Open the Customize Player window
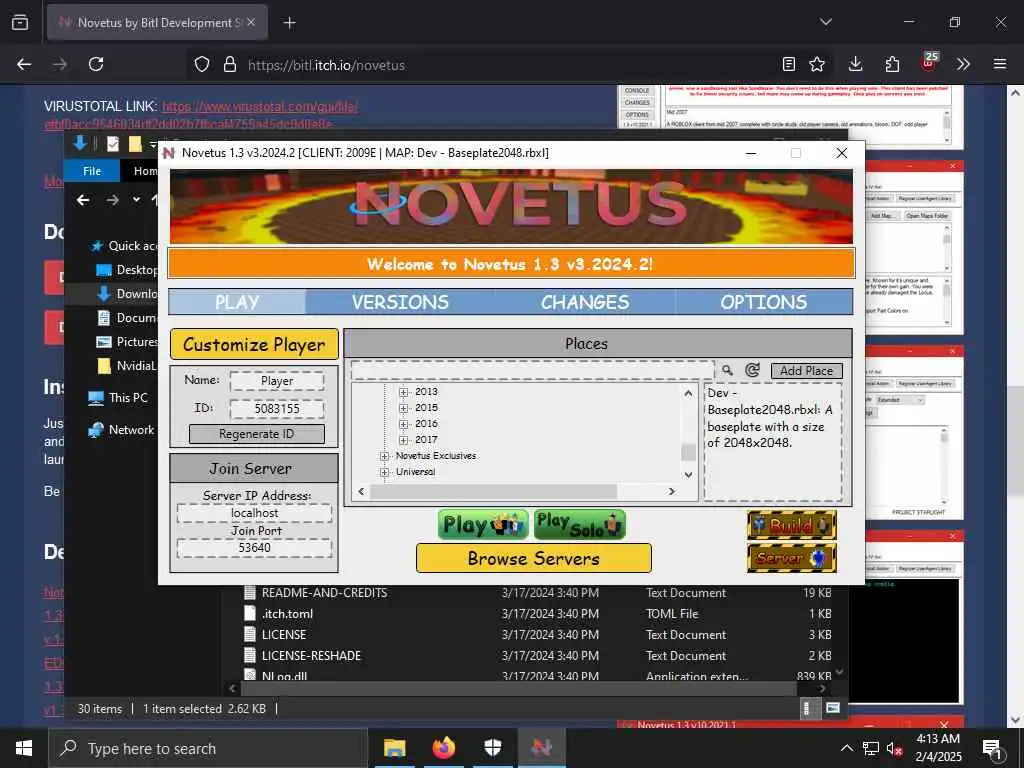Screen dimensions: 1024x768 pyautogui.click(x=254, y=344)
